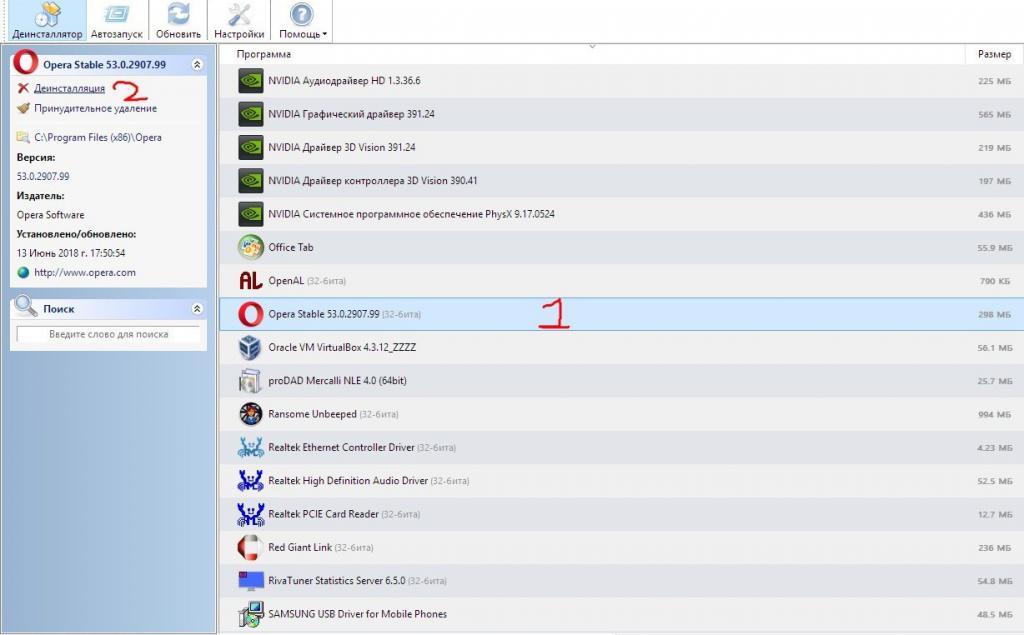Switch to Автозапуск in the toolbar
This screenshot has width=1024, height=635.
116,20
